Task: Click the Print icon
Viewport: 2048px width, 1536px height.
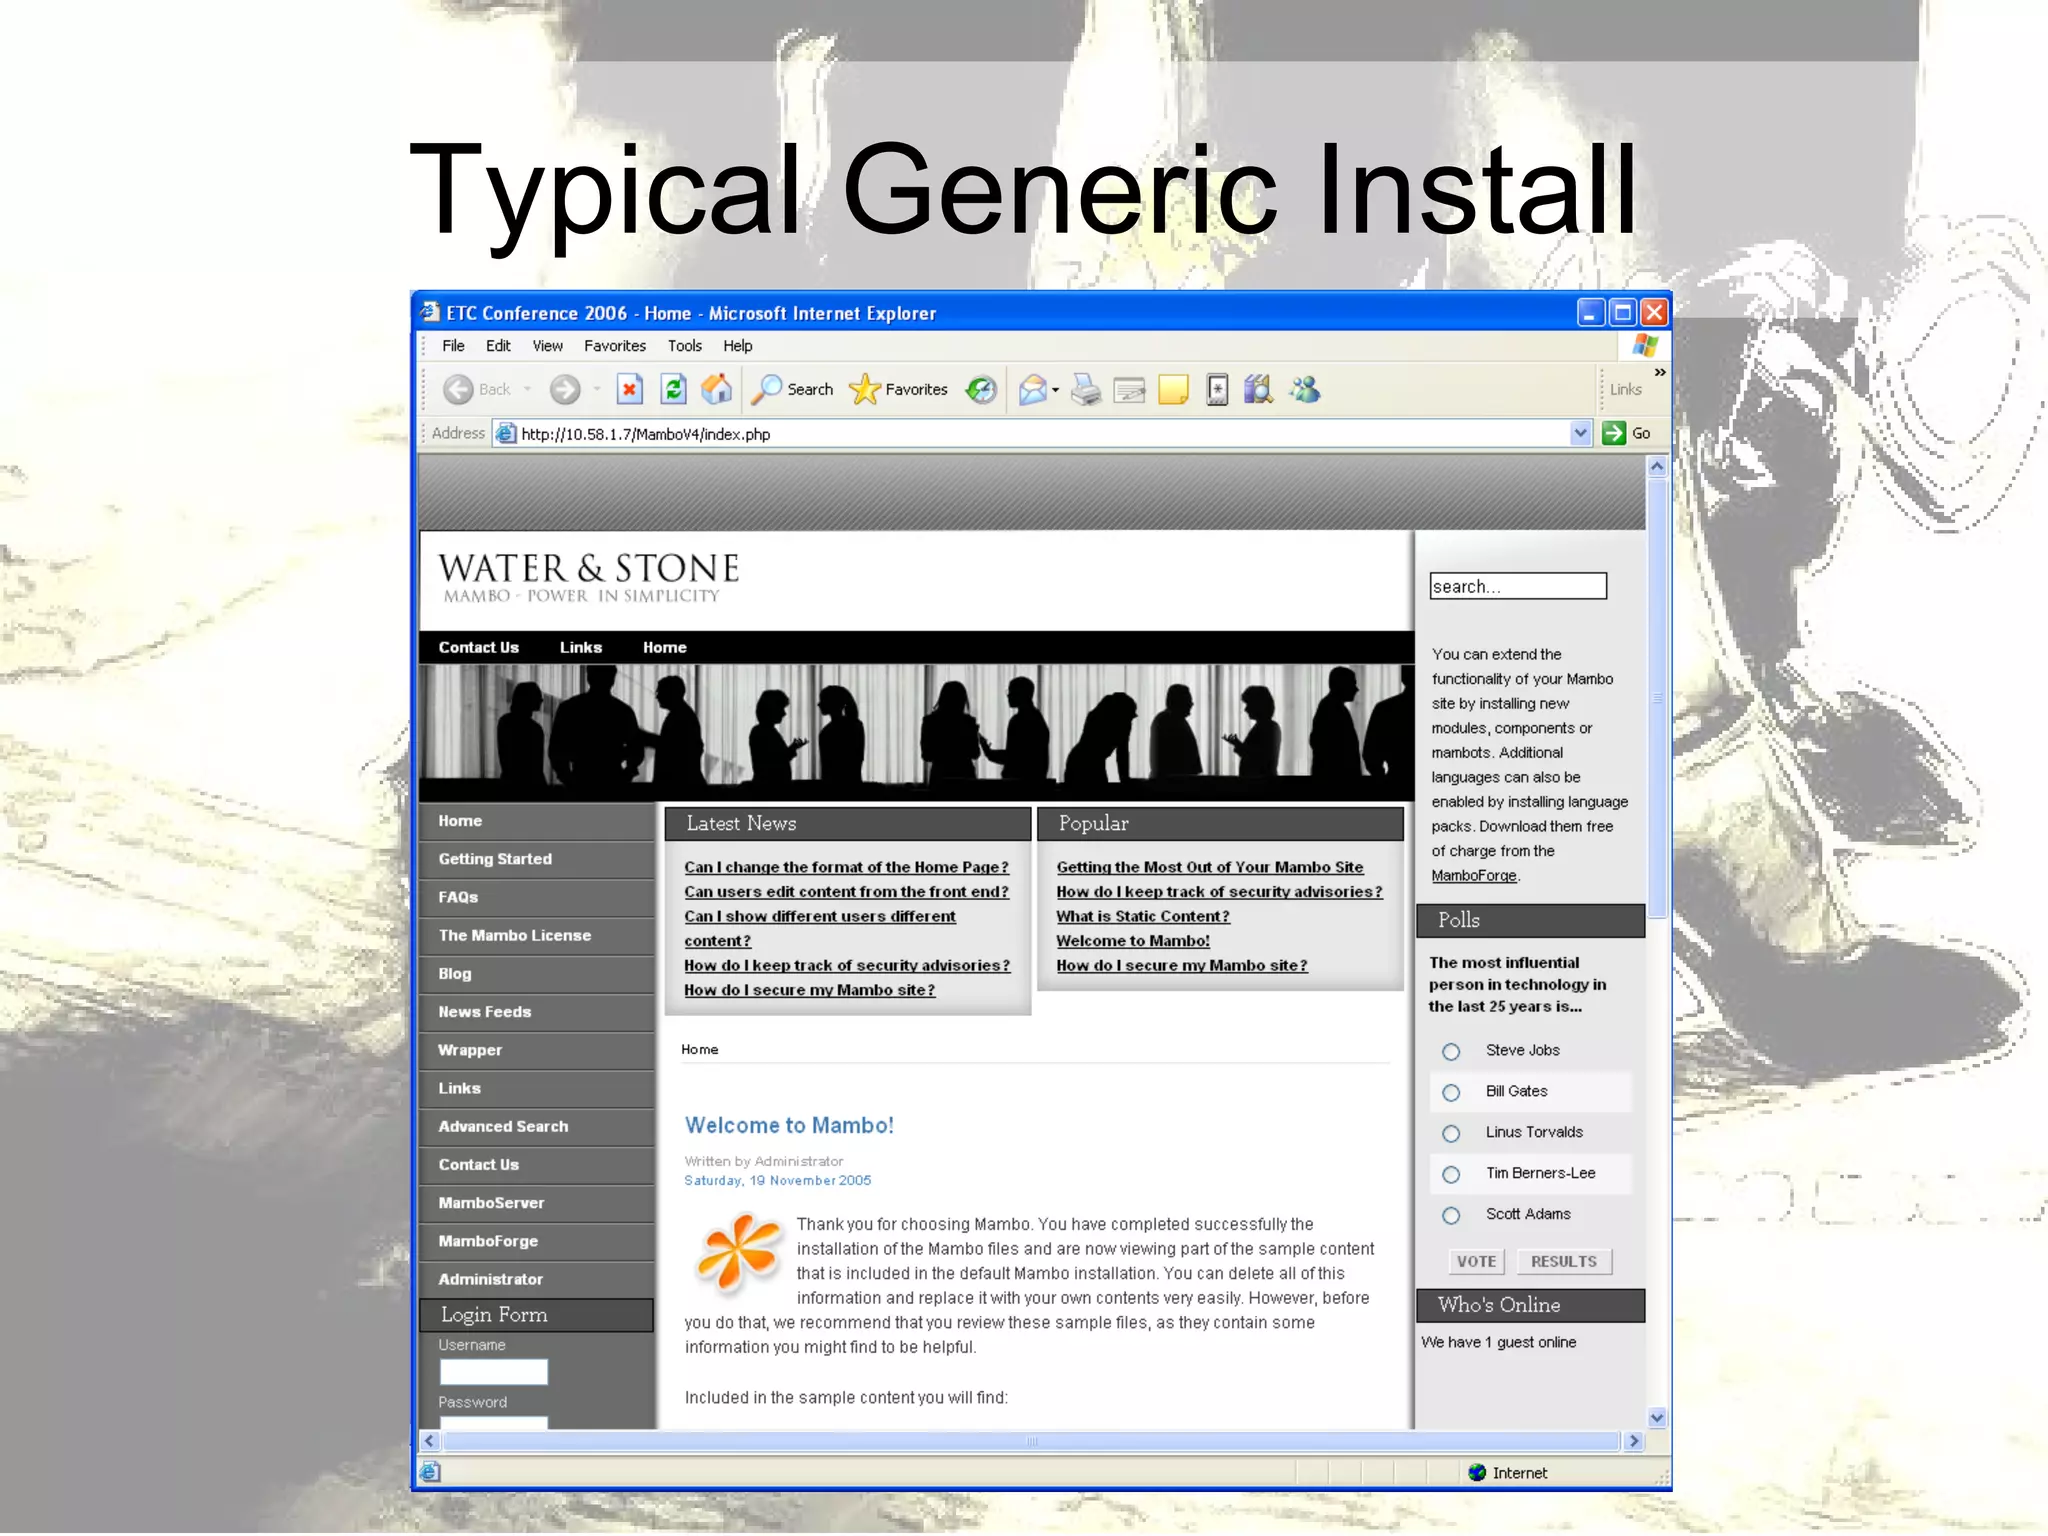Action: [1085, 390]
